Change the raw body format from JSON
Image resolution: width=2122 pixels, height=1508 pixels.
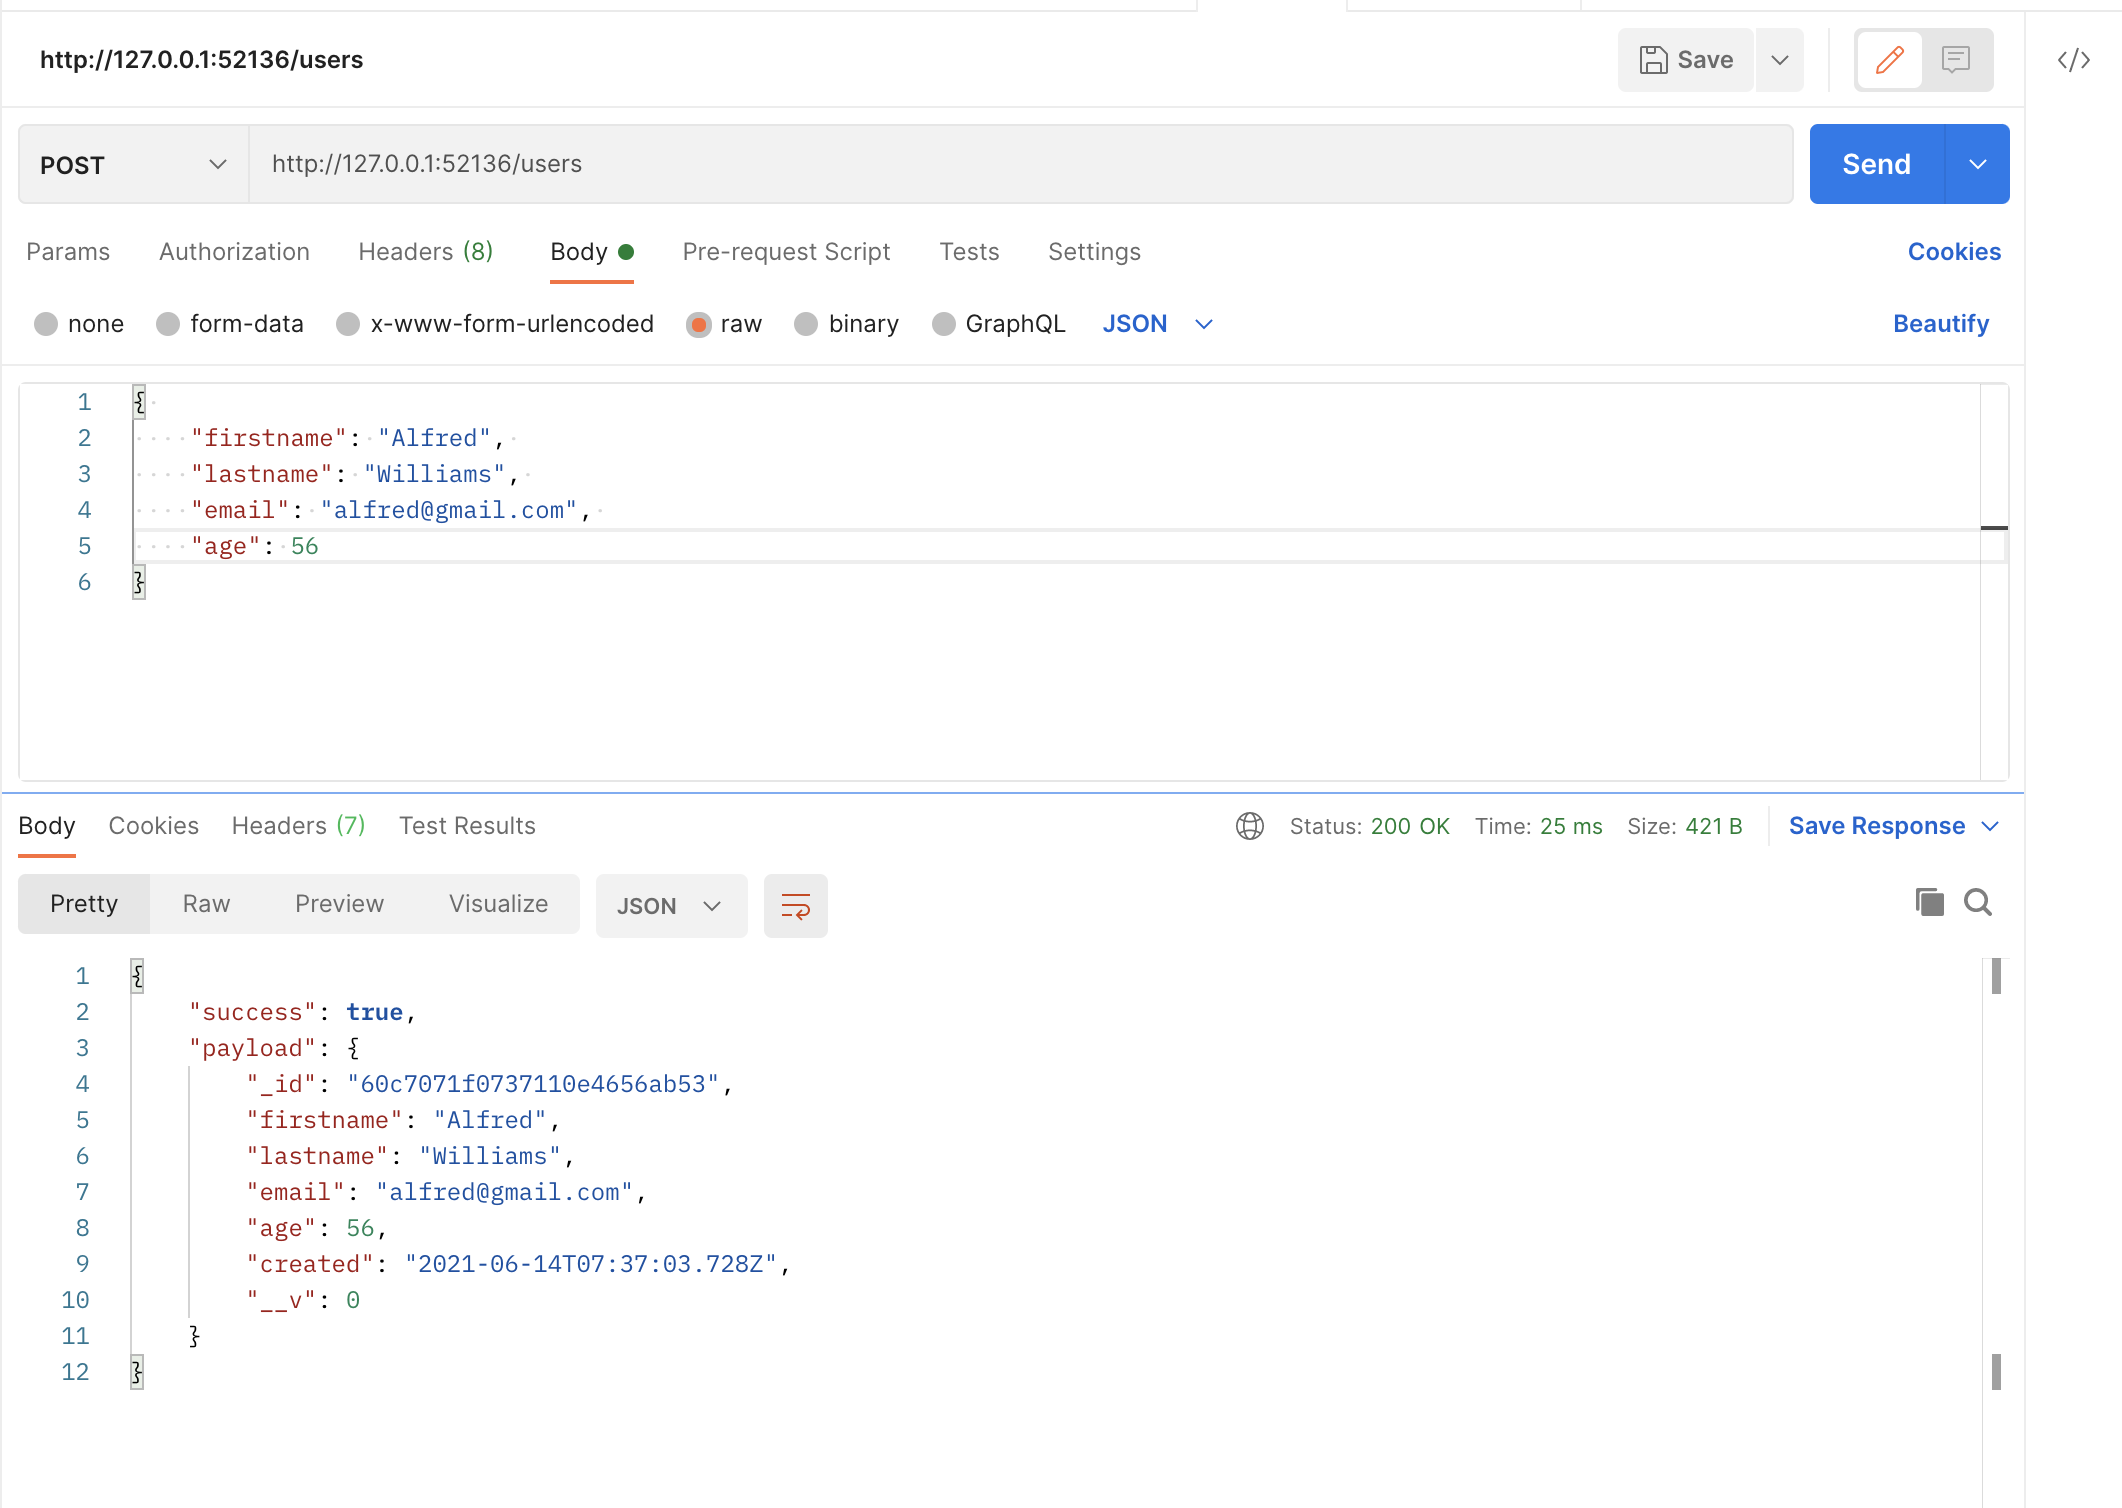click(x=1157, y=324)
